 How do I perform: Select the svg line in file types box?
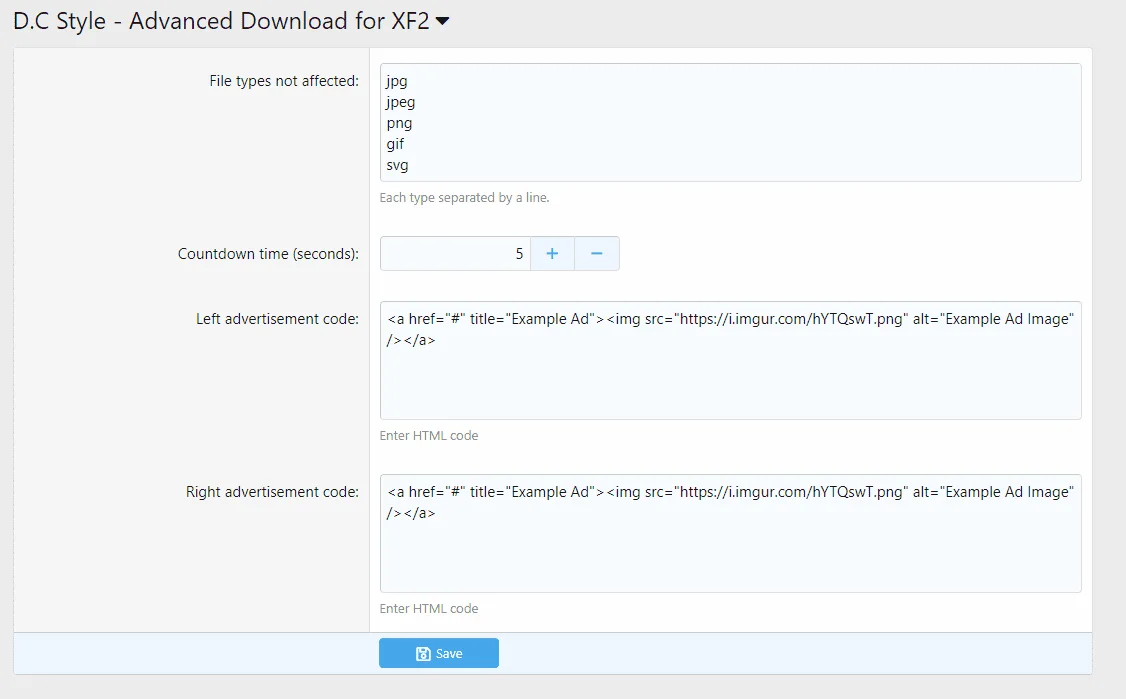(x=396, y=165)
